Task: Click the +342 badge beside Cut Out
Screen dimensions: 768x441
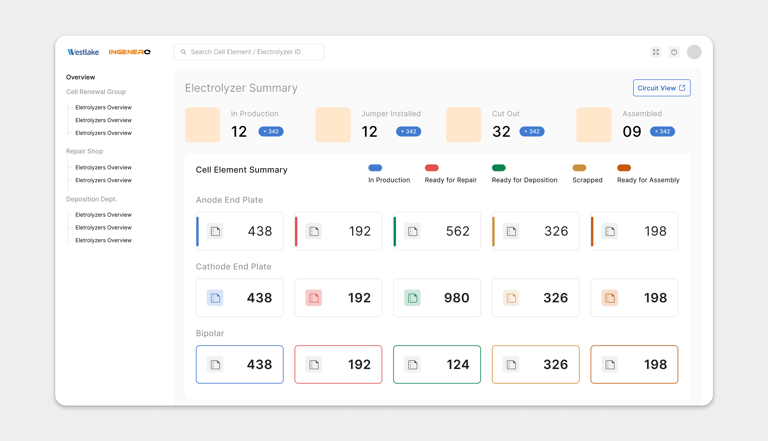Action: (x=532, y=131)
